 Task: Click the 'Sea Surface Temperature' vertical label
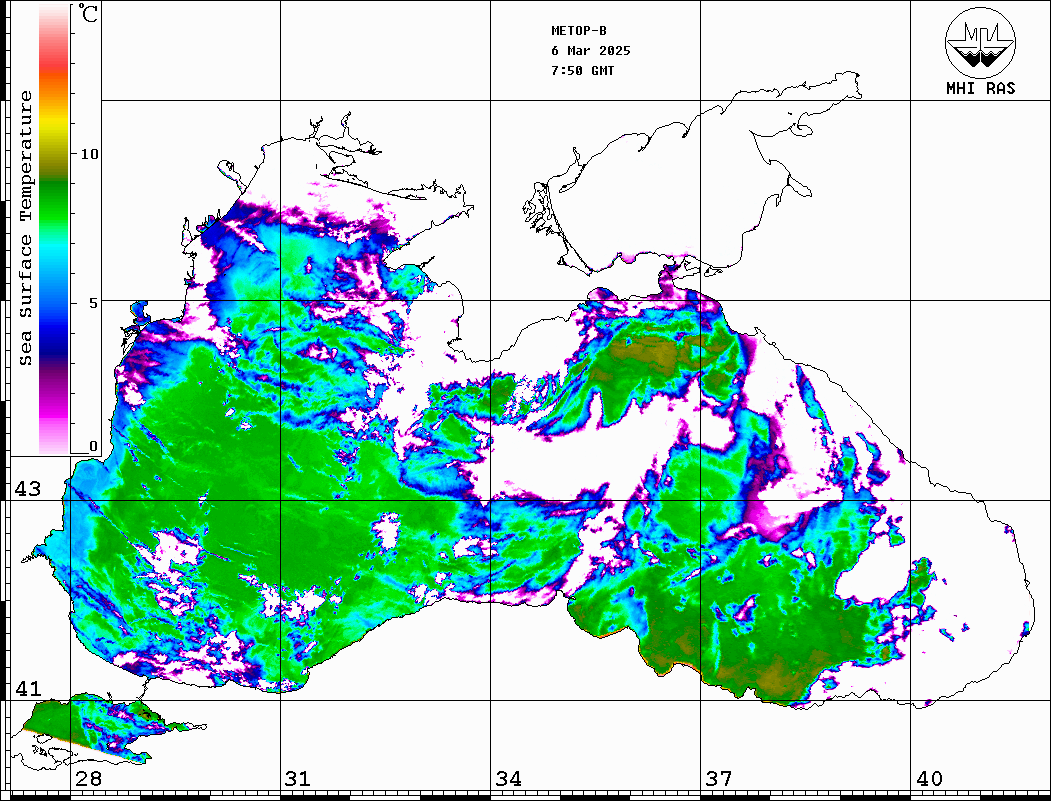tap(25, 229)
